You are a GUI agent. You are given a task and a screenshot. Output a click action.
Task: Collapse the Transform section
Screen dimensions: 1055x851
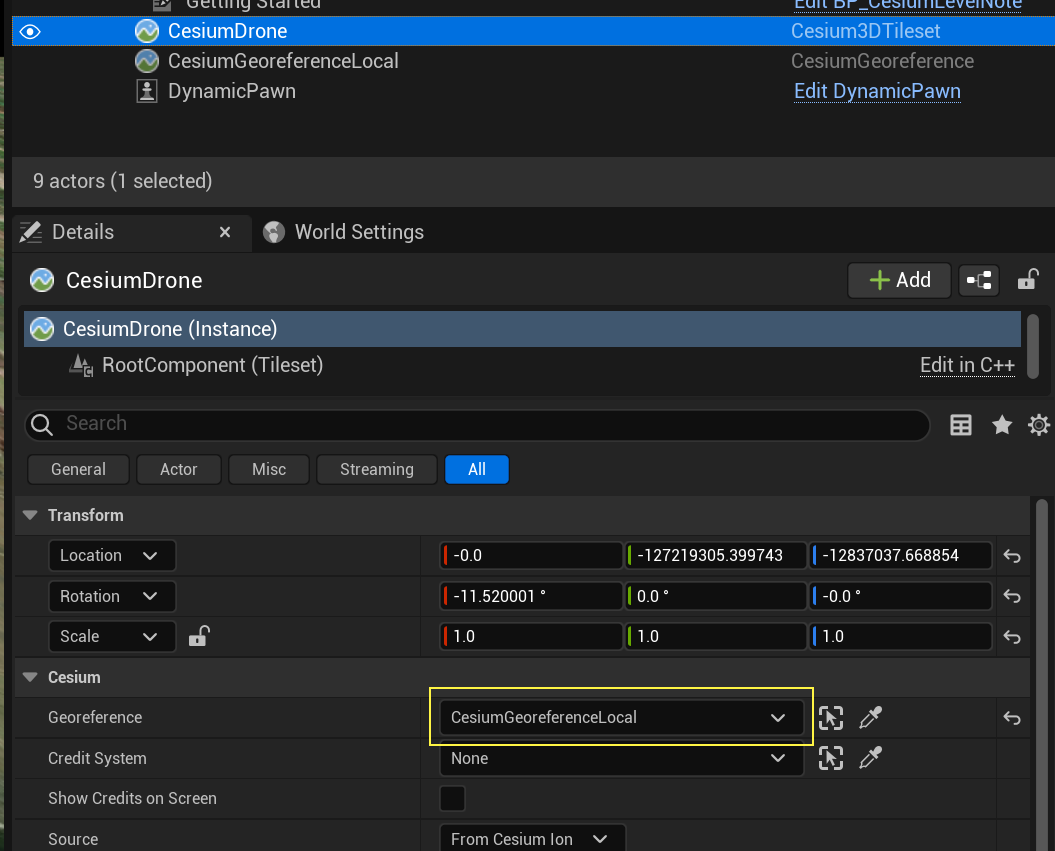(29, 515)
